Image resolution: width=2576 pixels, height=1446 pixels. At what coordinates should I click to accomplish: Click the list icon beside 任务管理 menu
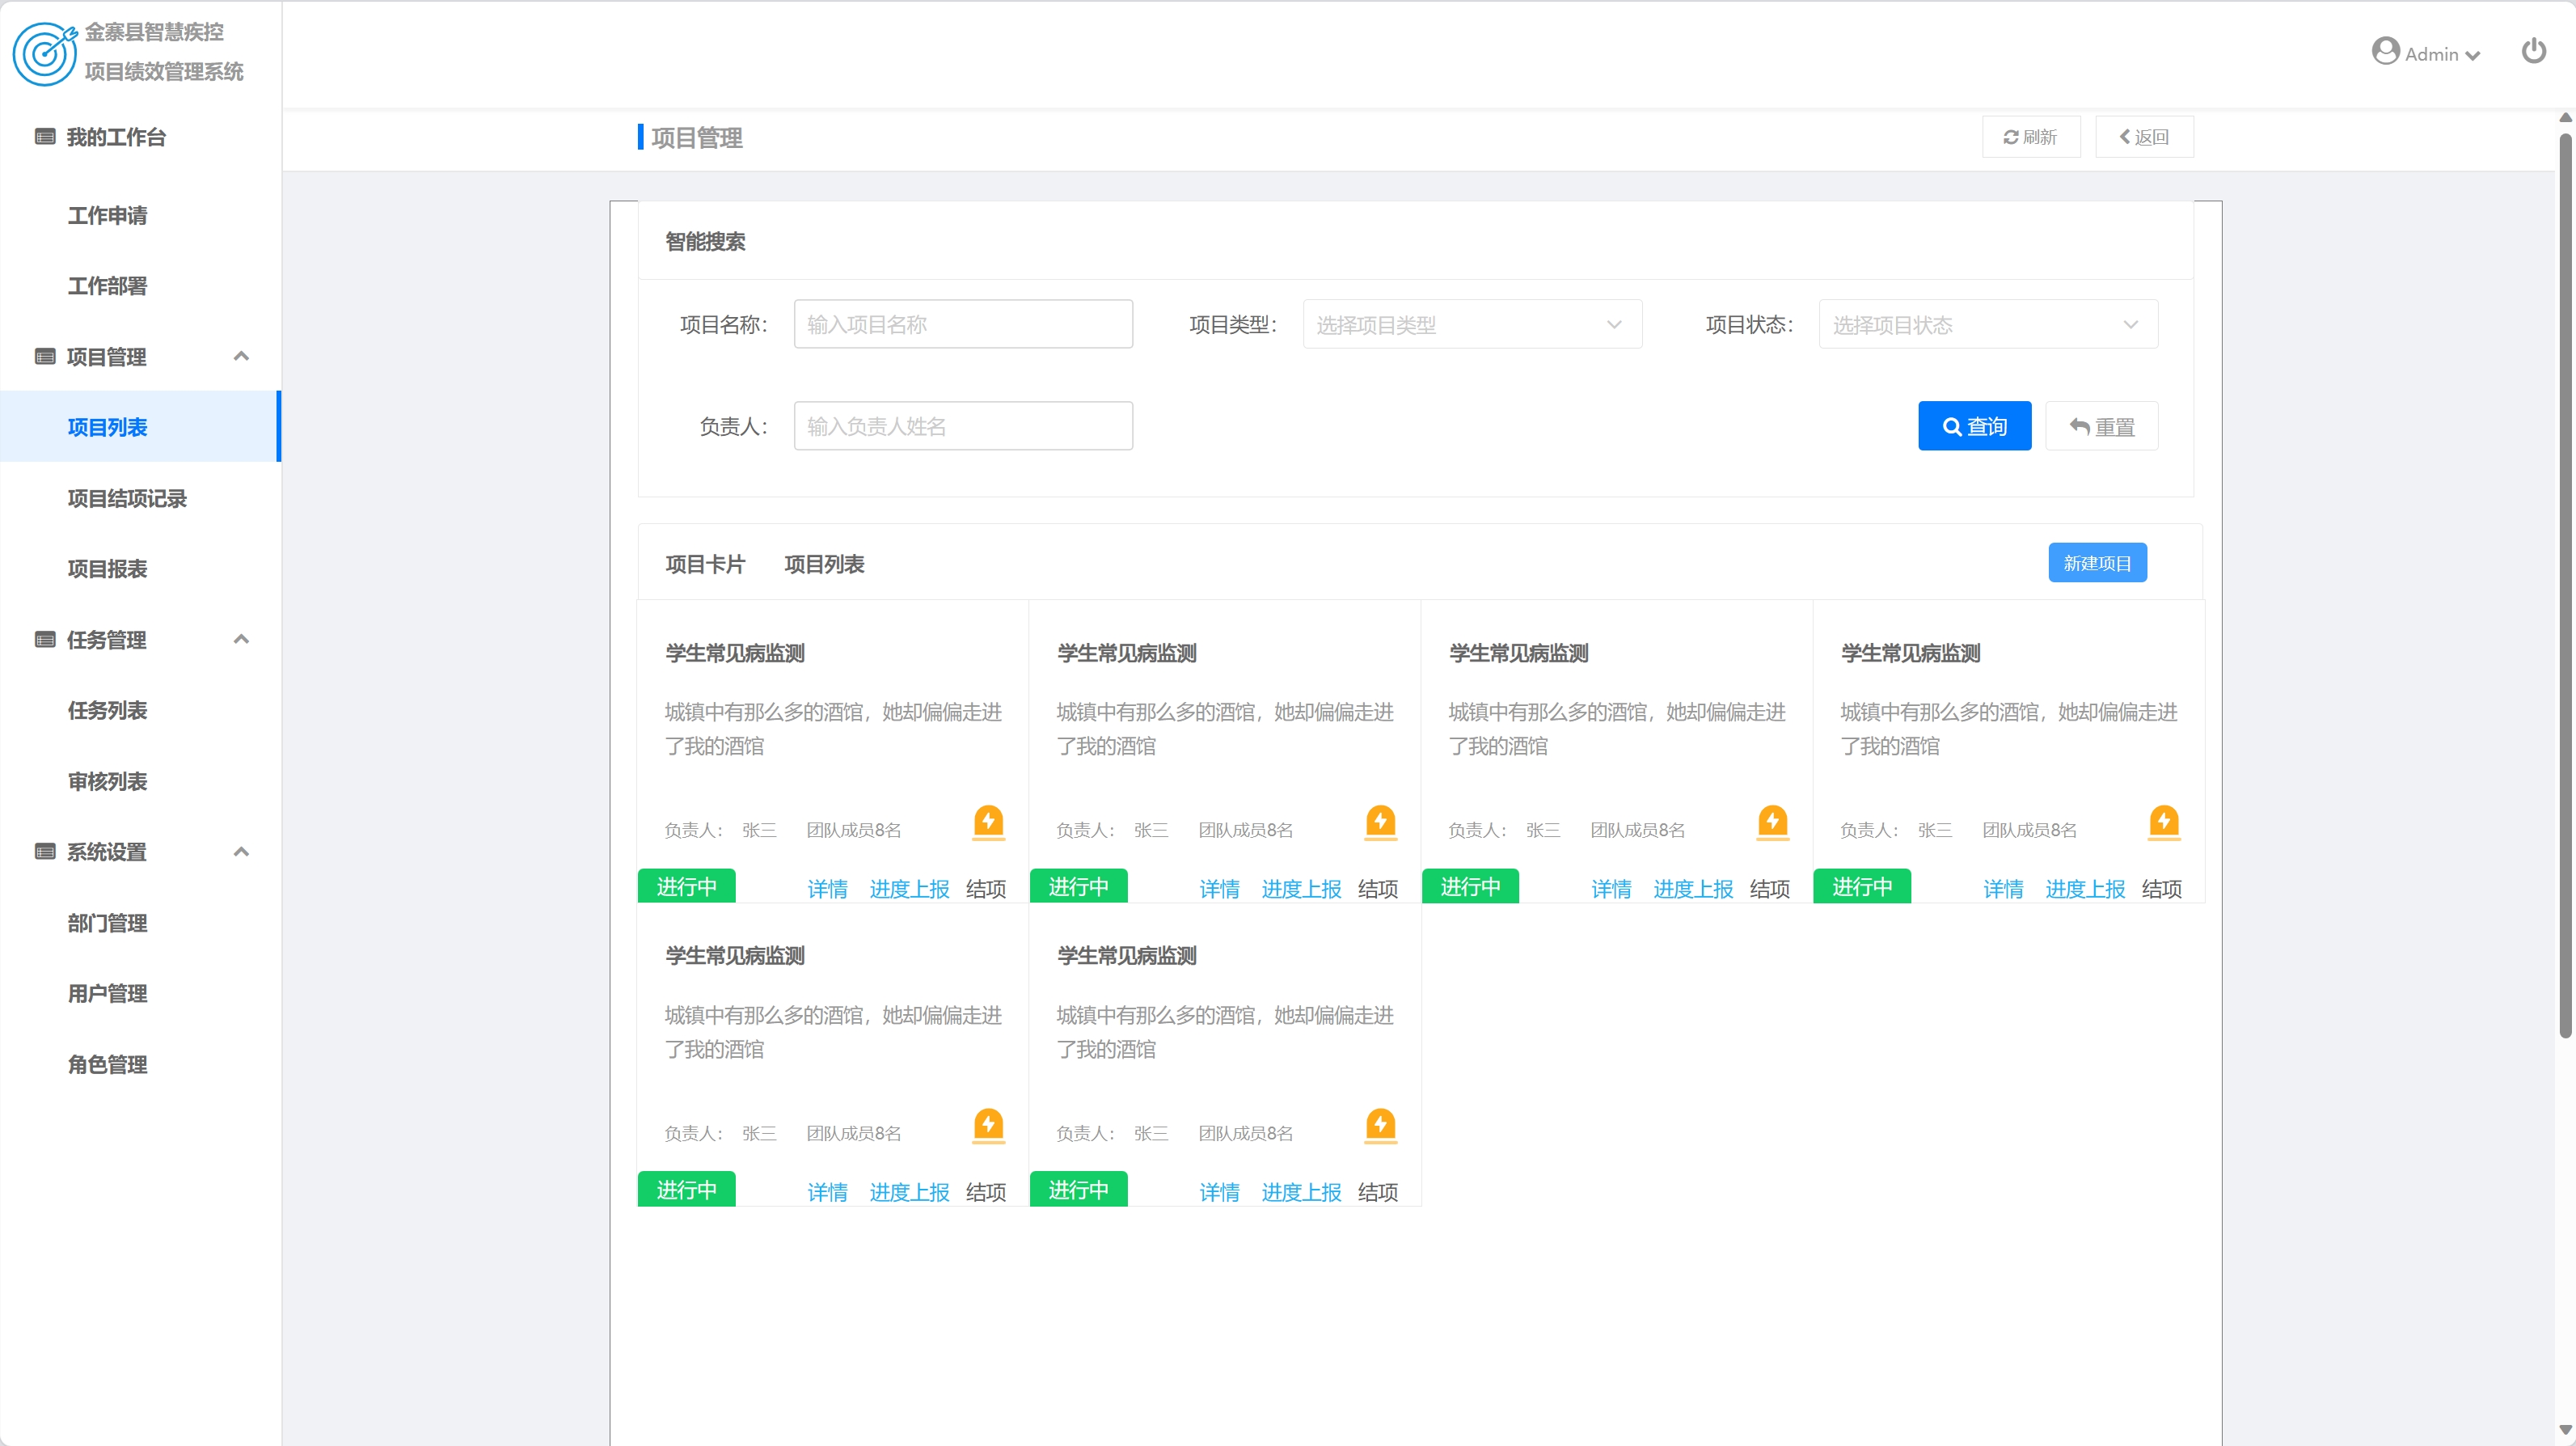pos(45,640)
